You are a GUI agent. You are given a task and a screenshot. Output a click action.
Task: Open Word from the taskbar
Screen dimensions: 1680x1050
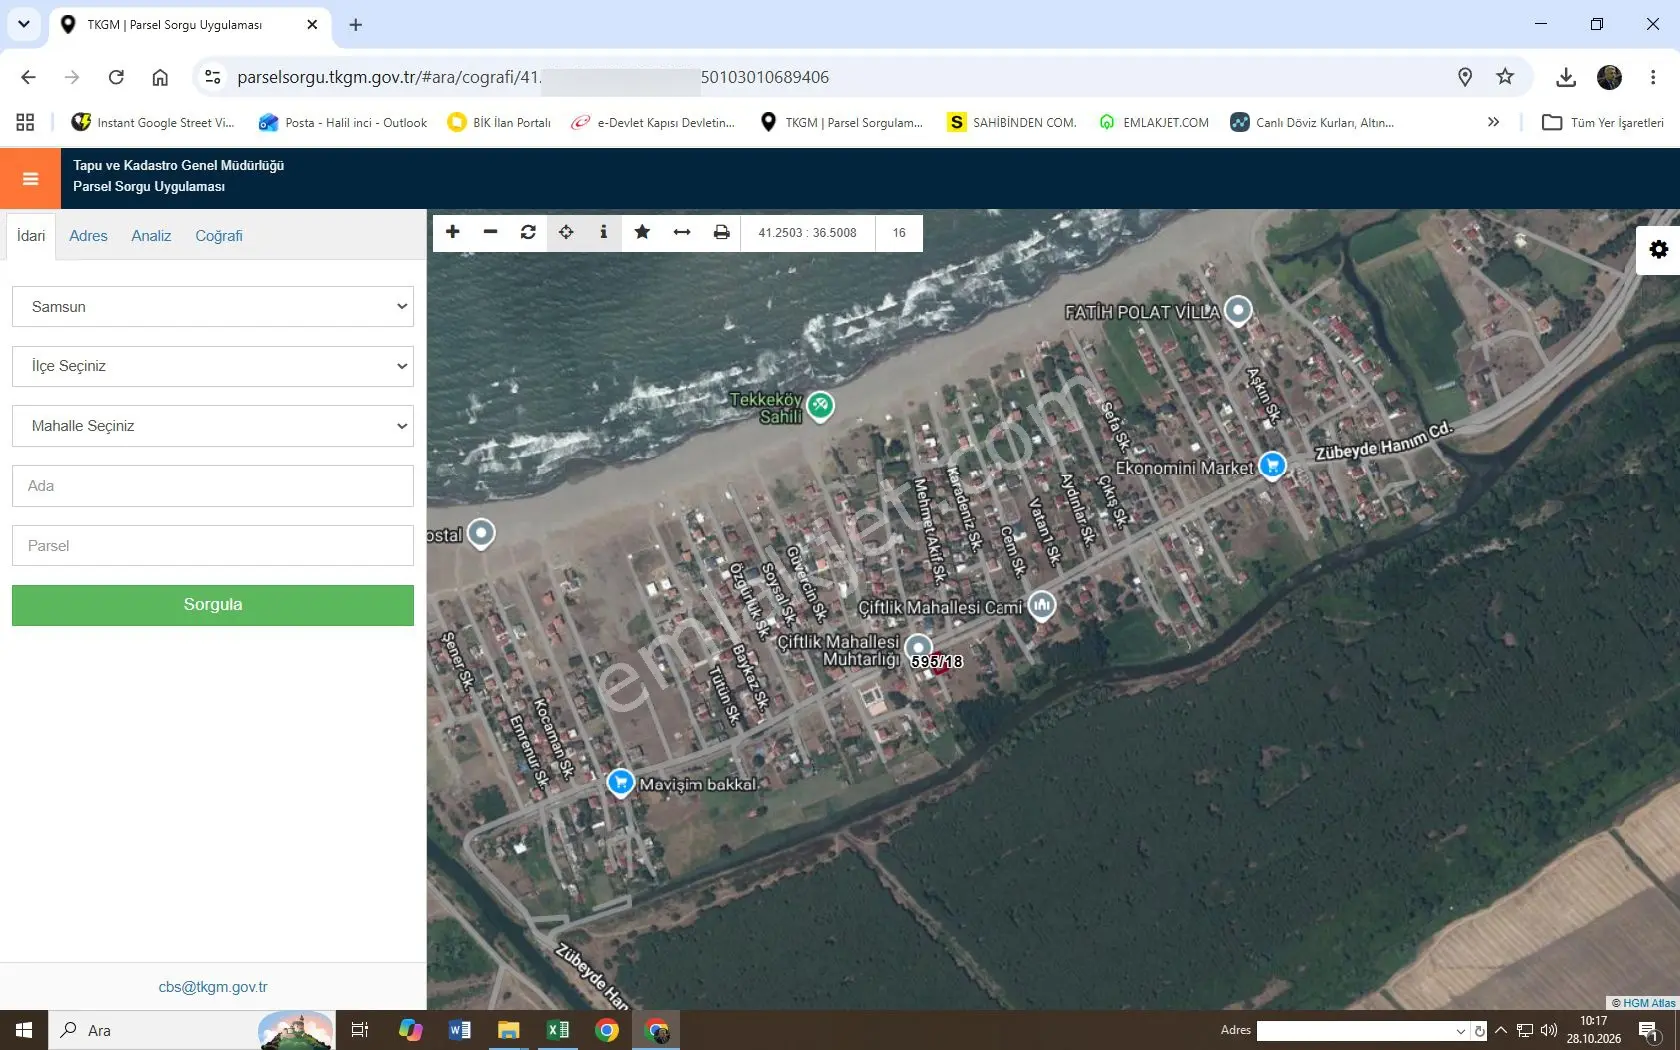tap(460, 1030)
